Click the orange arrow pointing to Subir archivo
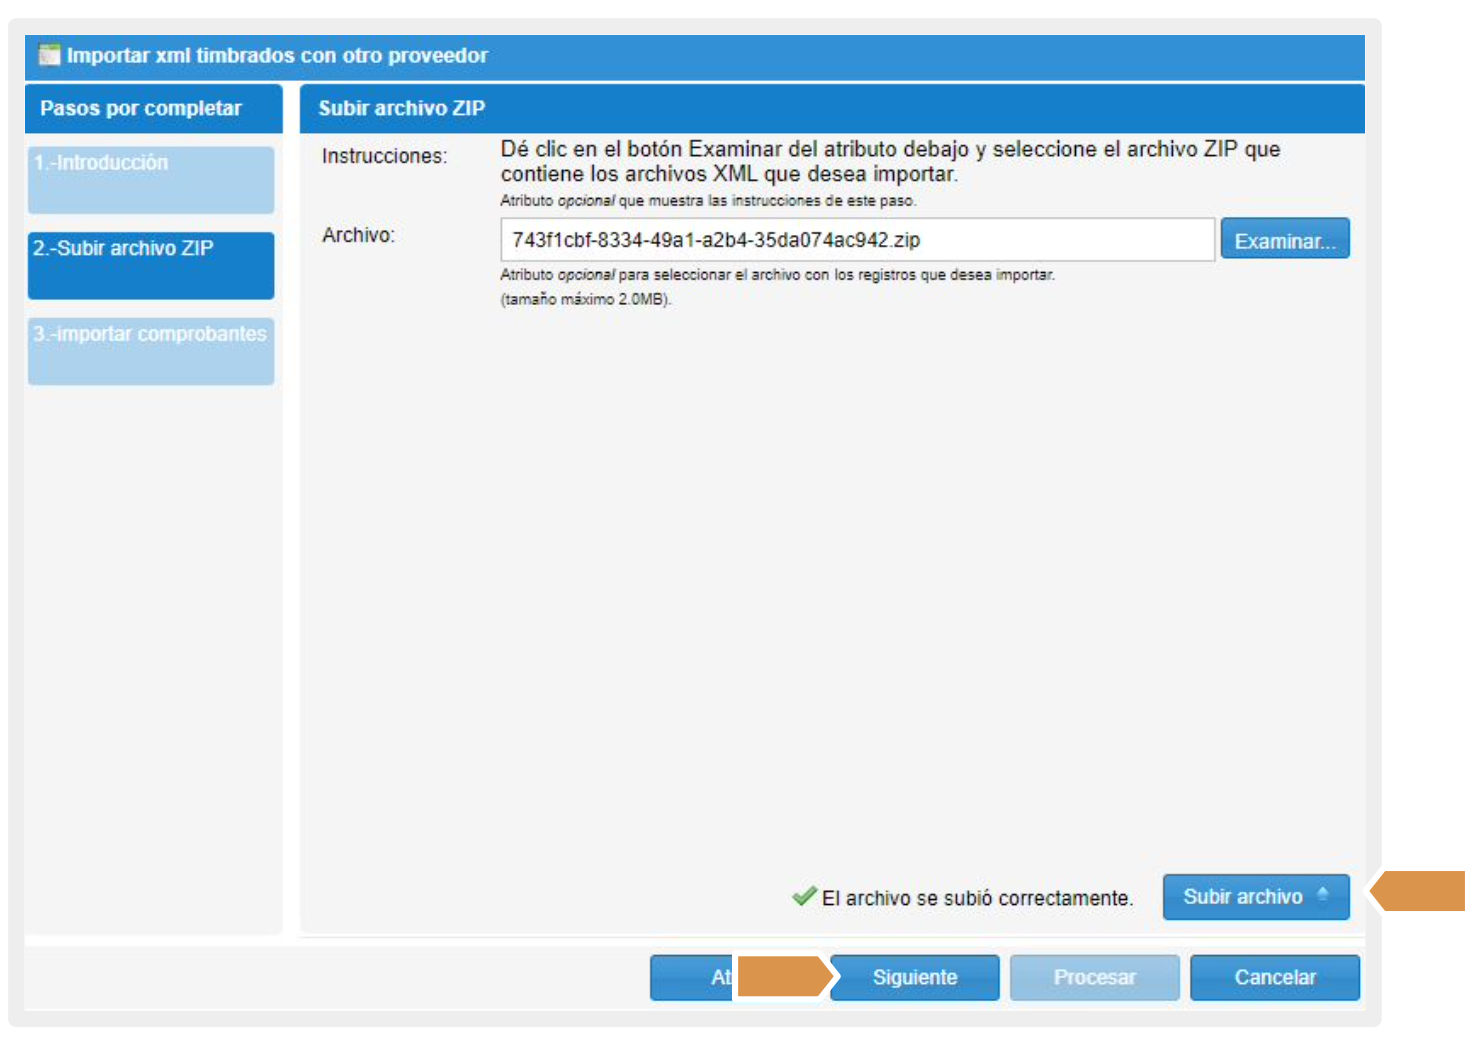Screen dimensions: 1480x1044 pos(1420,892)
